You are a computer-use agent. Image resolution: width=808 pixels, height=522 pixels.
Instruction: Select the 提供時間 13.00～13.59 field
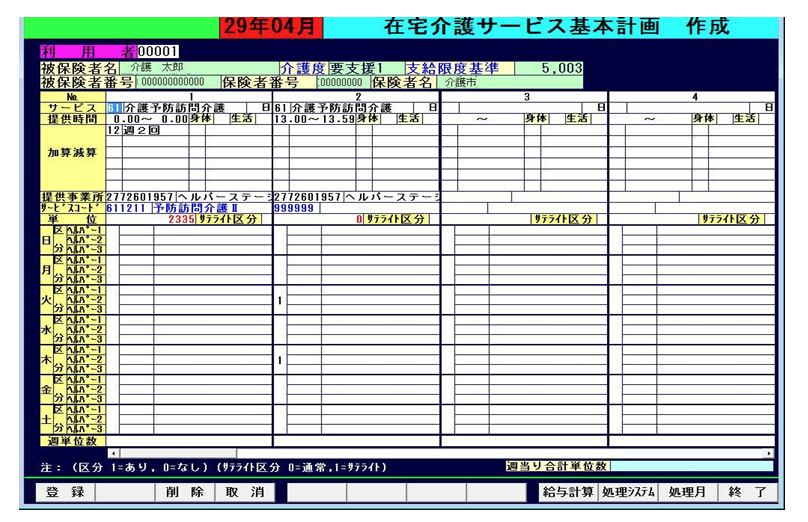pyautogui.click(x=314, y=119)
